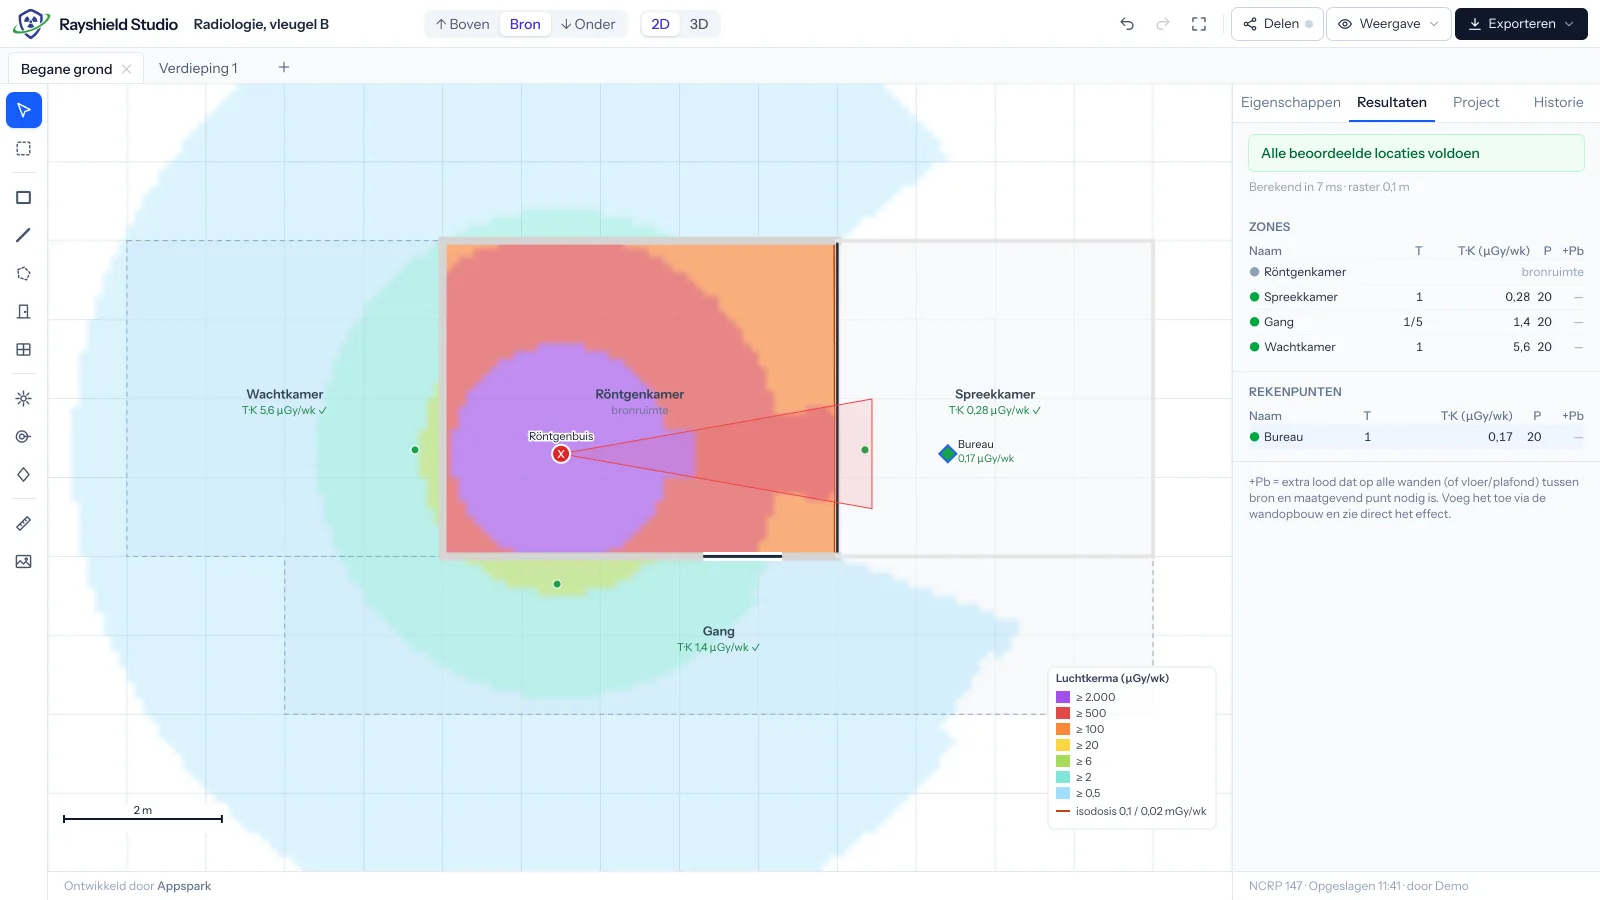Select the background image tool
The height and width of the screenshot is (900, 1600).
coord(24,562)
